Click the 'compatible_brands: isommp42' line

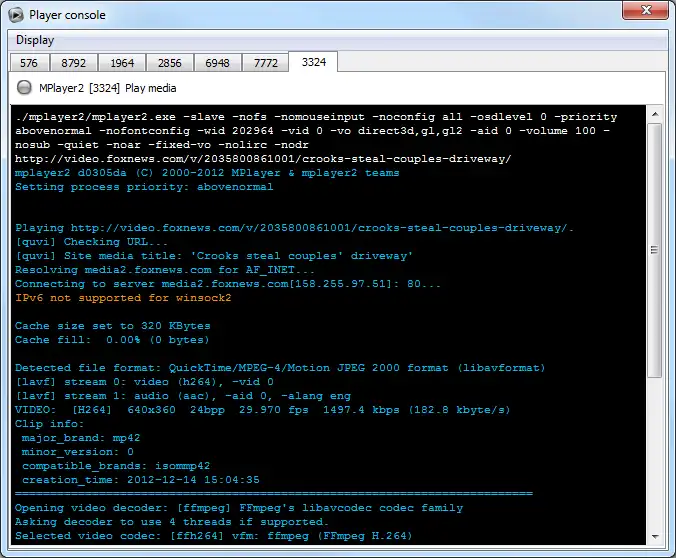[116, 466]
